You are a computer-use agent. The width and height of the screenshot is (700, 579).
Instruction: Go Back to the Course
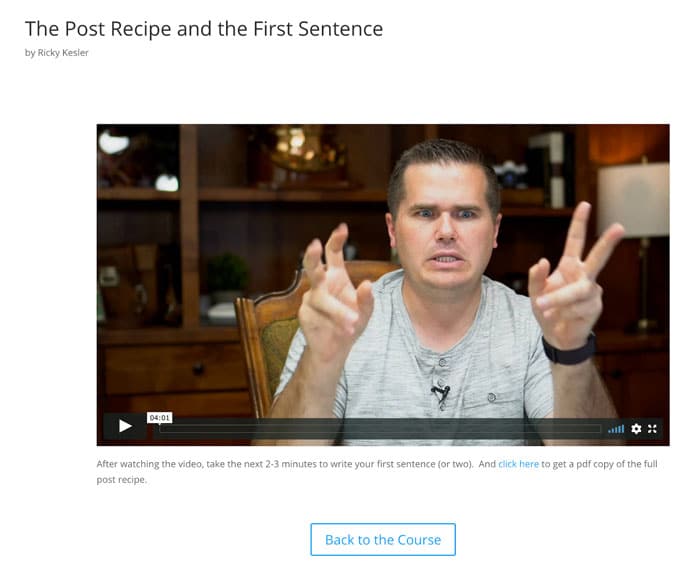coord(383,540)
